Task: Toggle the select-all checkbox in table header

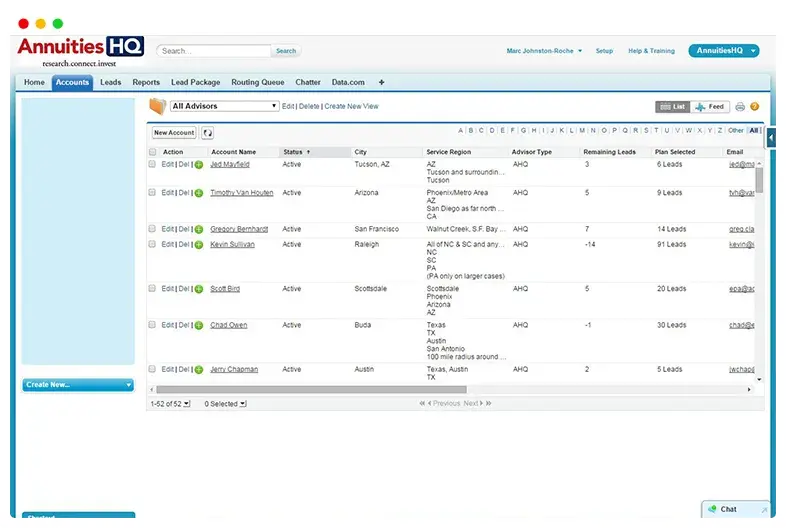Action: [x=152, y=152]
